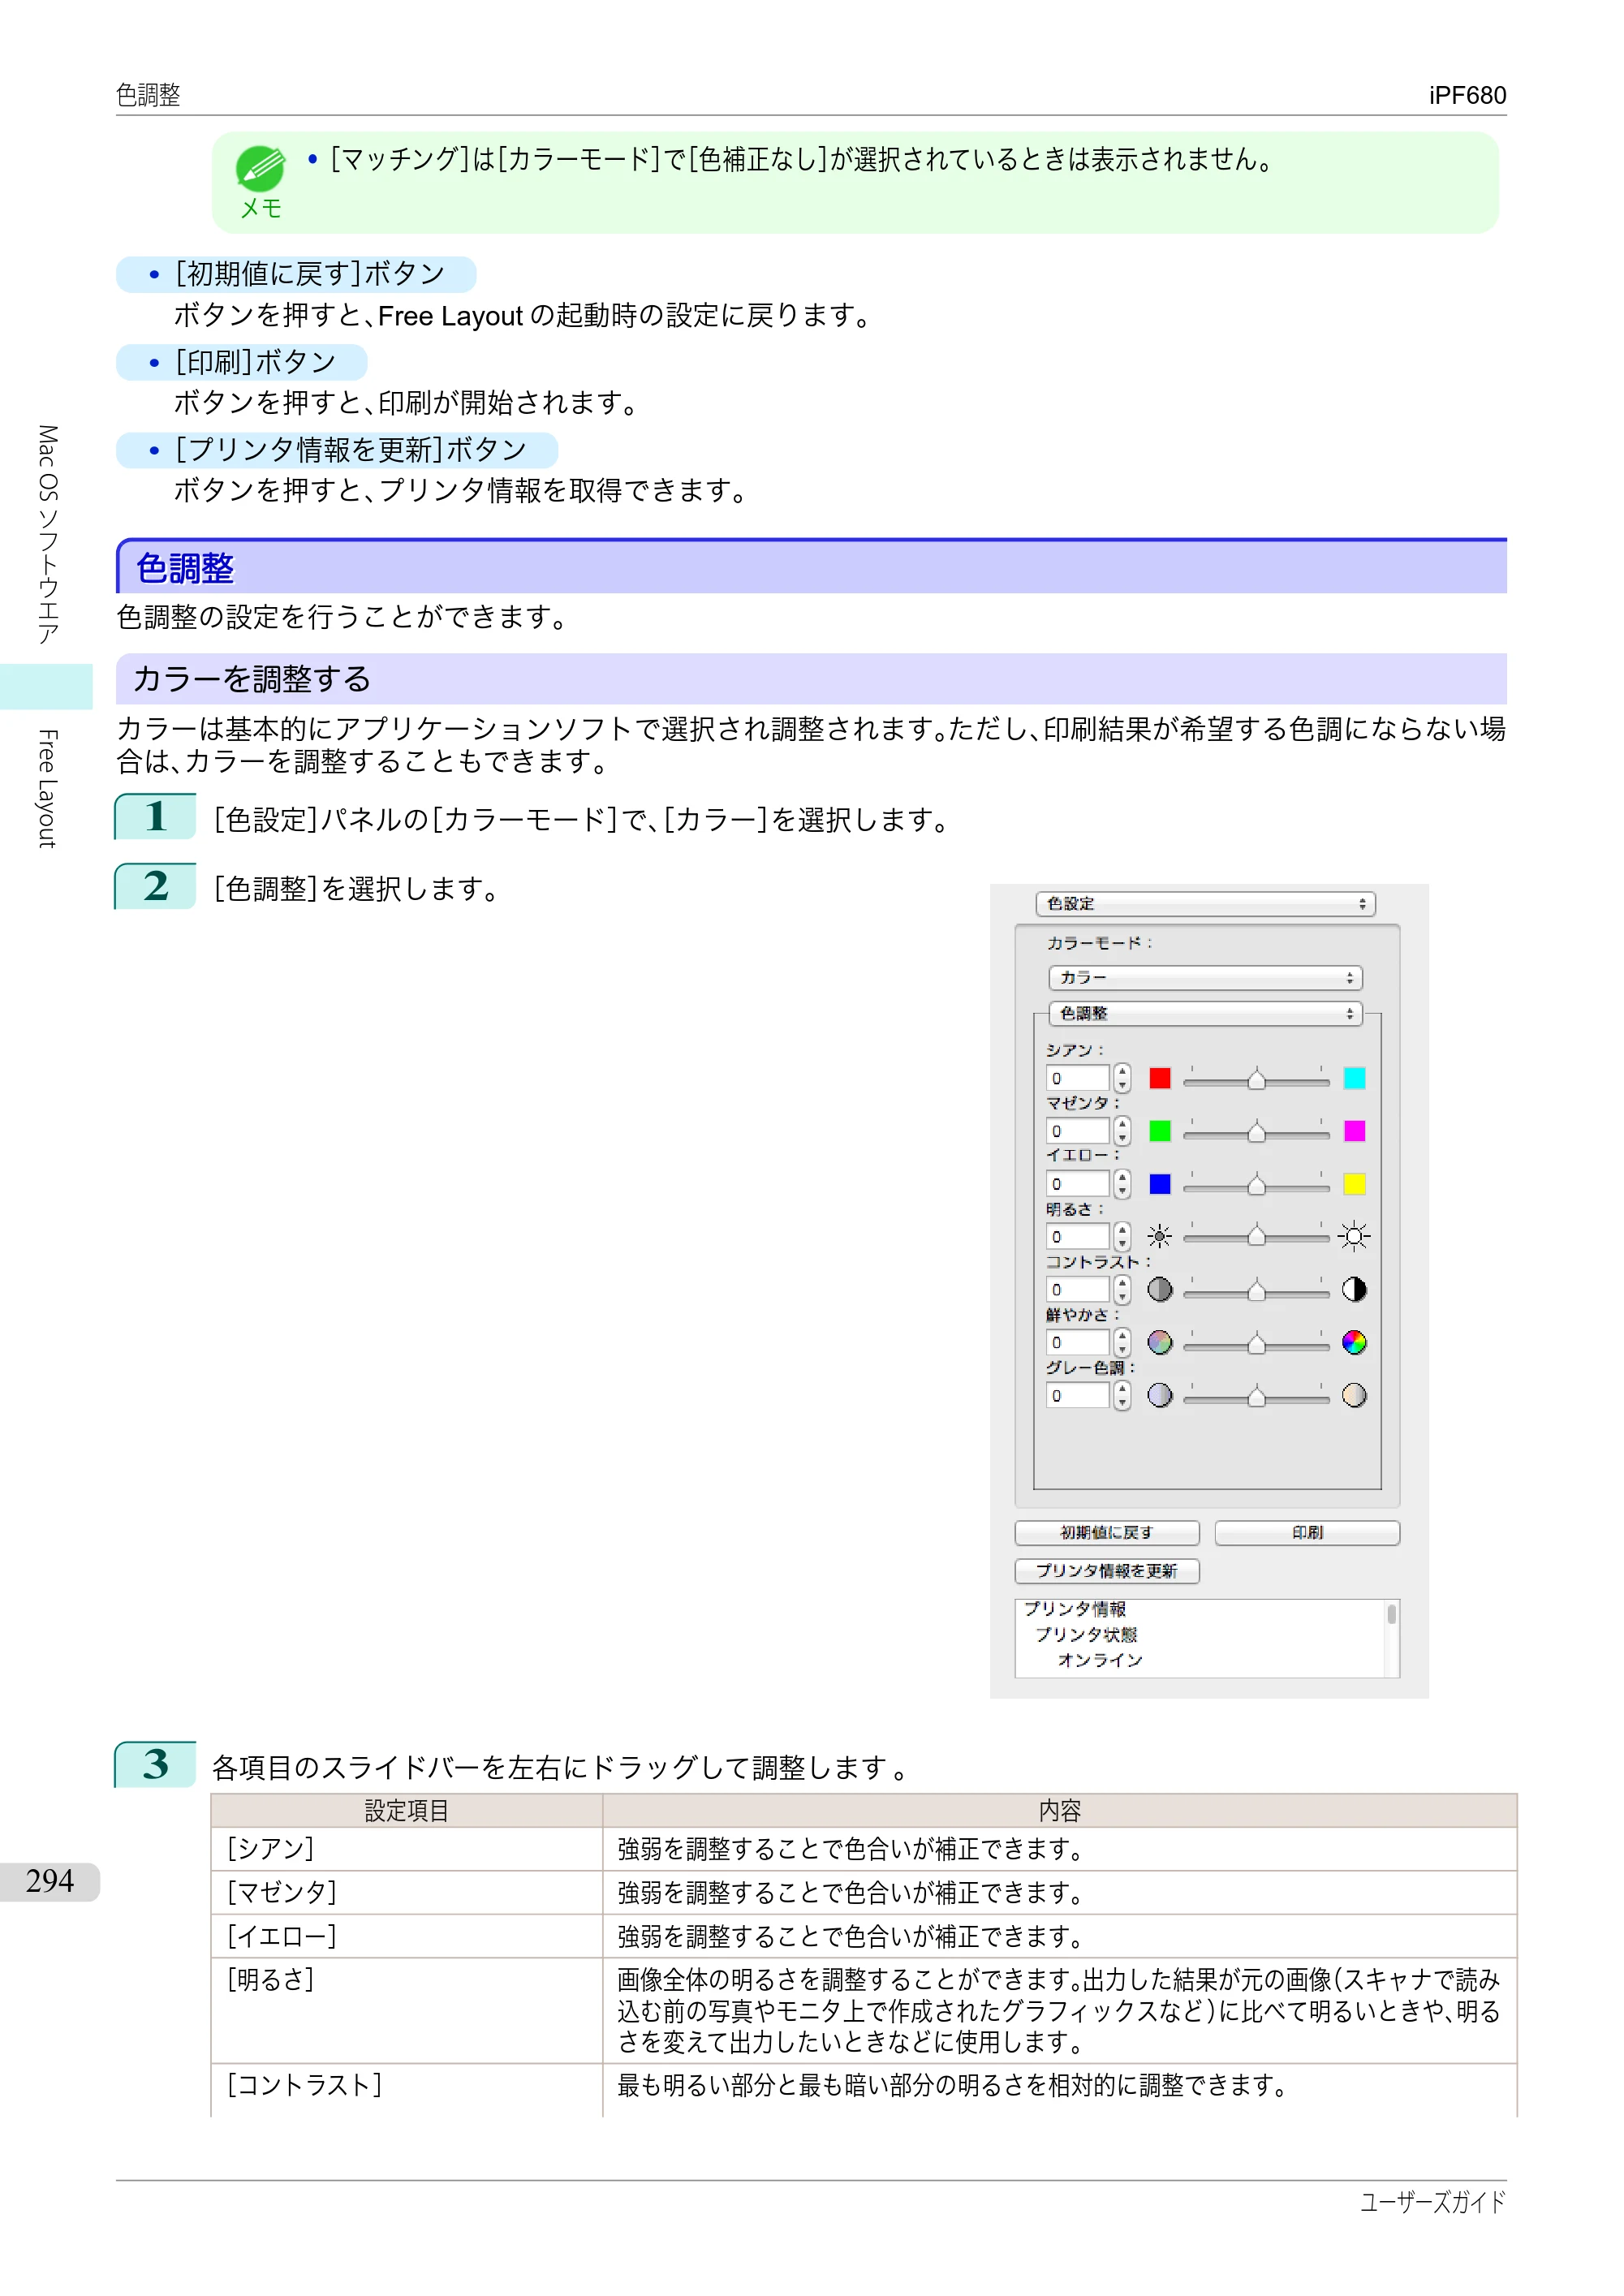This screenshot has height=2296, width=1624.
Task: Click the green swatch in the マゼンタ row
Action: [1160, 1131]
